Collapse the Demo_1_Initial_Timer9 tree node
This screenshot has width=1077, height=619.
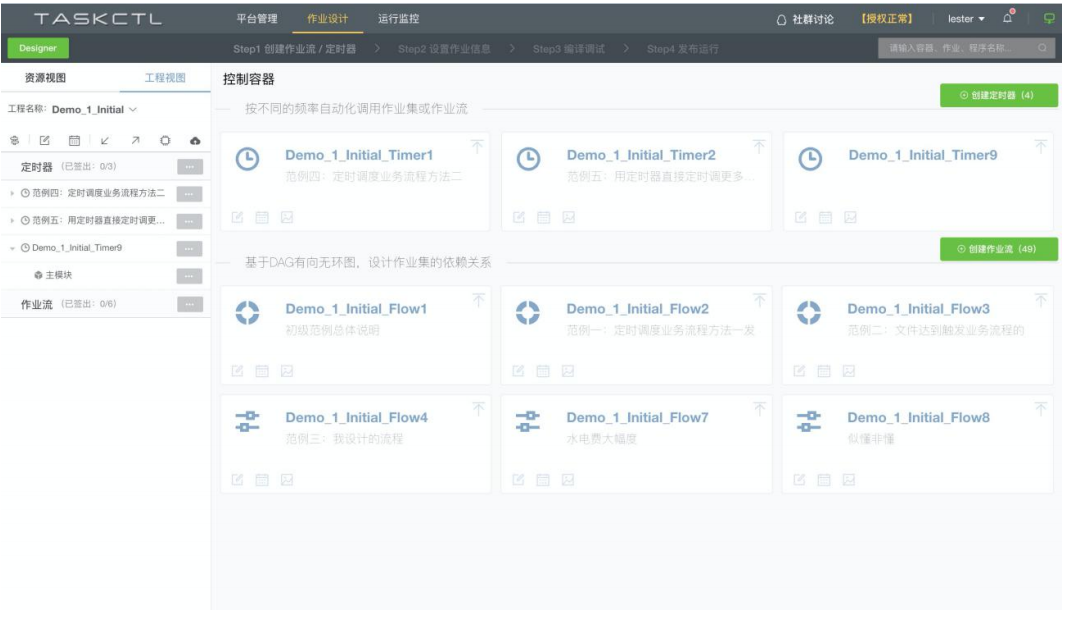(12, 247)
